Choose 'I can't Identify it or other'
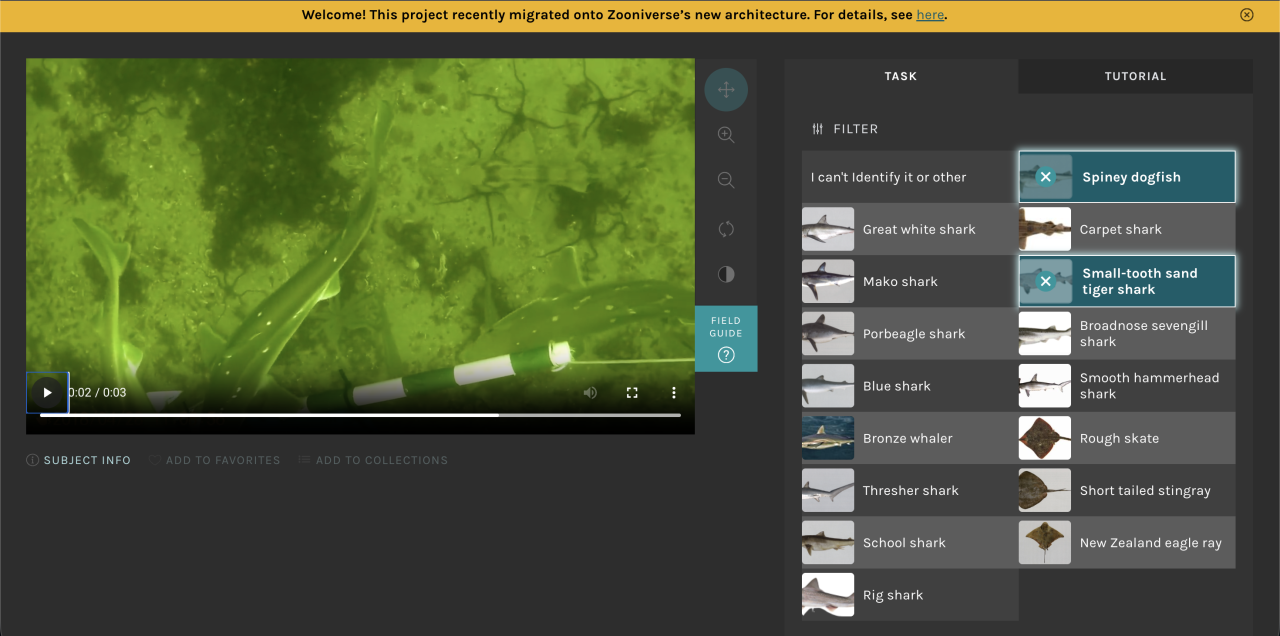 point(909,177)
